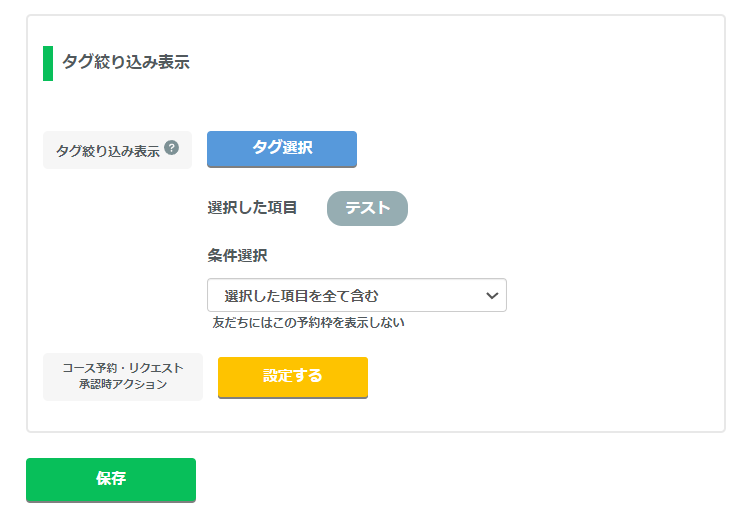Select the テスト tag chip
Image resolution: width=741 pixels, height=510 pixels.
tap(367, 208)
